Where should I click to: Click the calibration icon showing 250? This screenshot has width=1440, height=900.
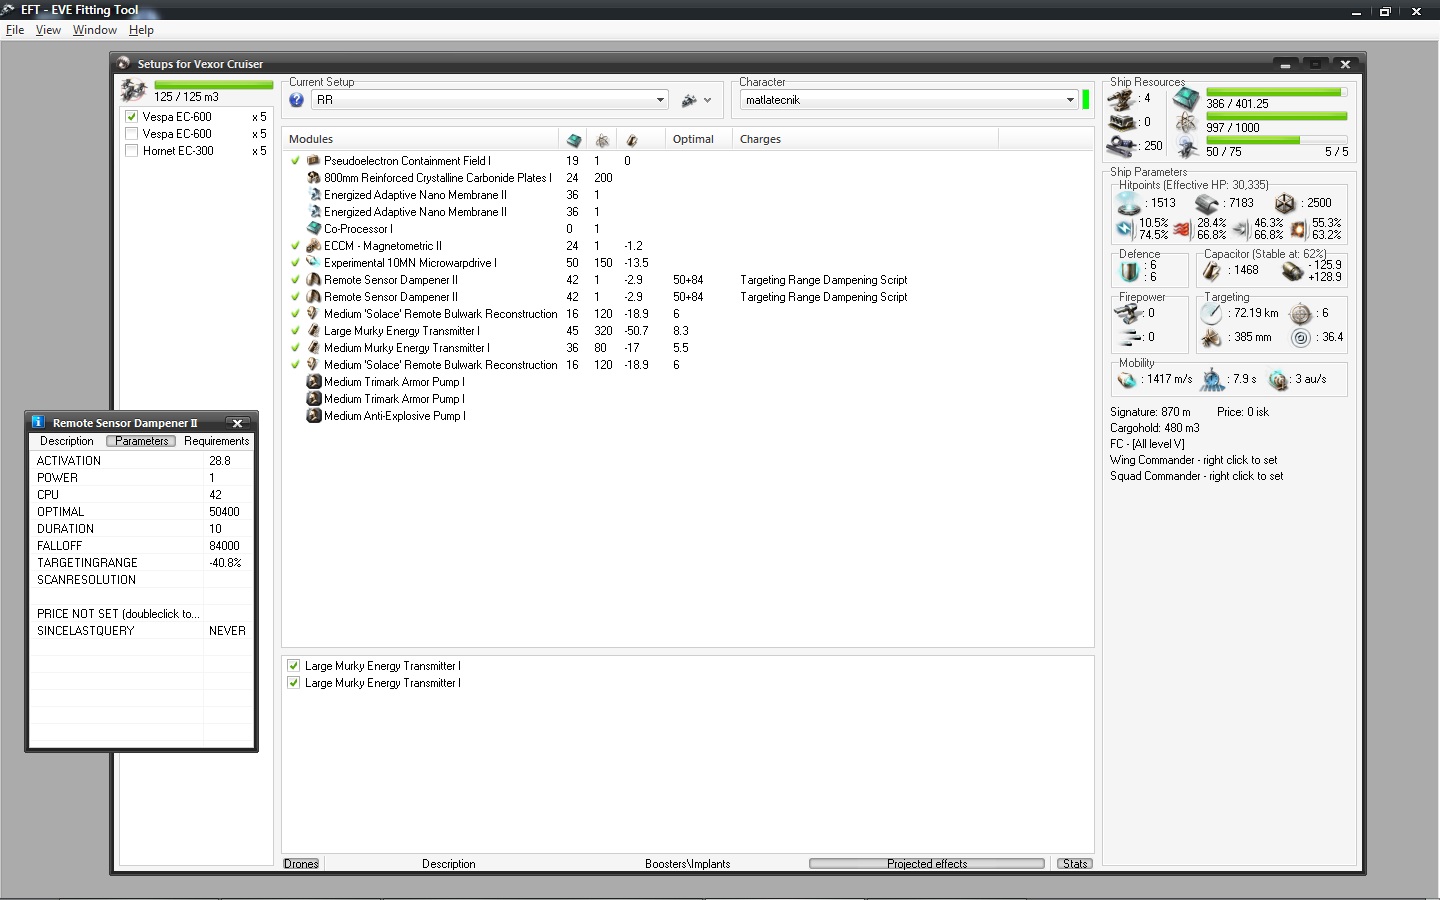click(x=1122, y=146)
